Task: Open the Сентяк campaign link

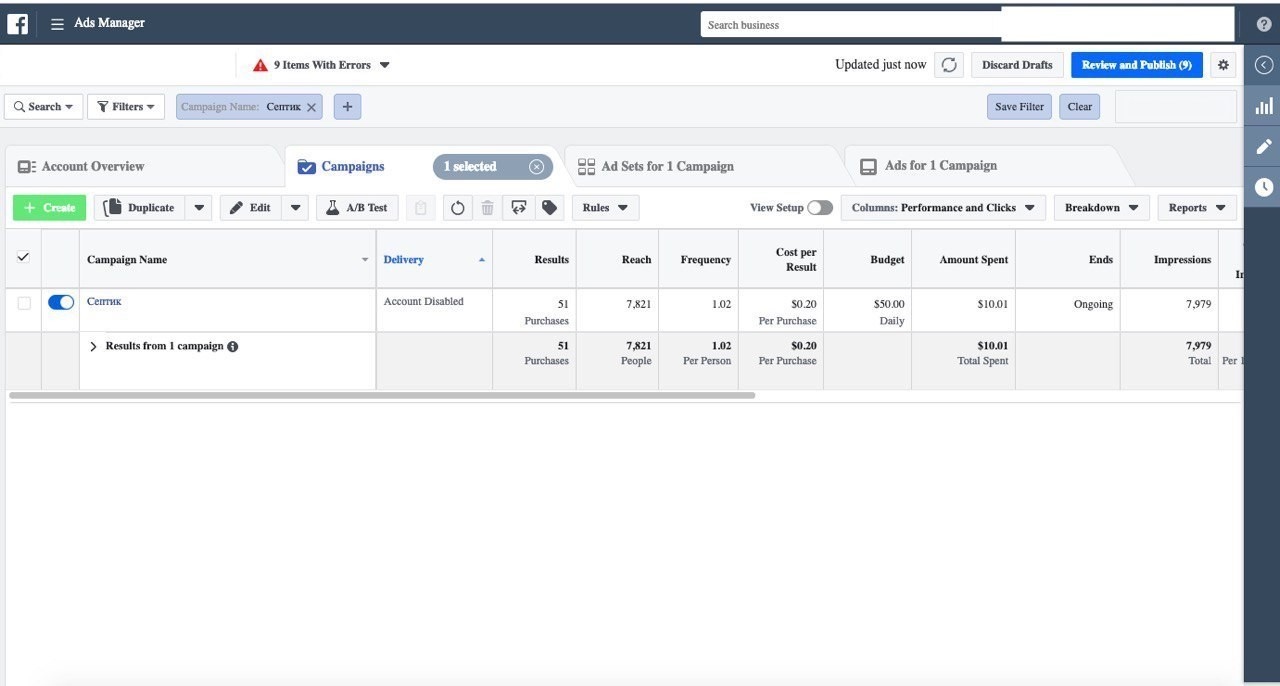Action: [104, 301]
